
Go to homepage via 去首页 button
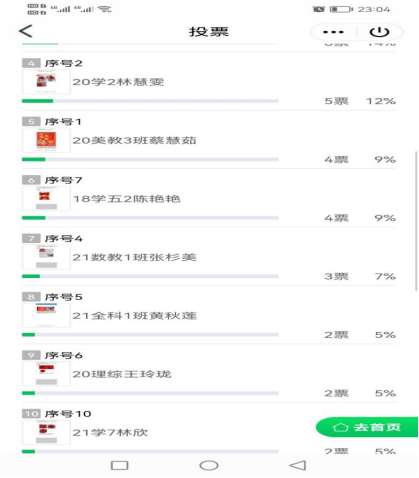tap(366, 427)
